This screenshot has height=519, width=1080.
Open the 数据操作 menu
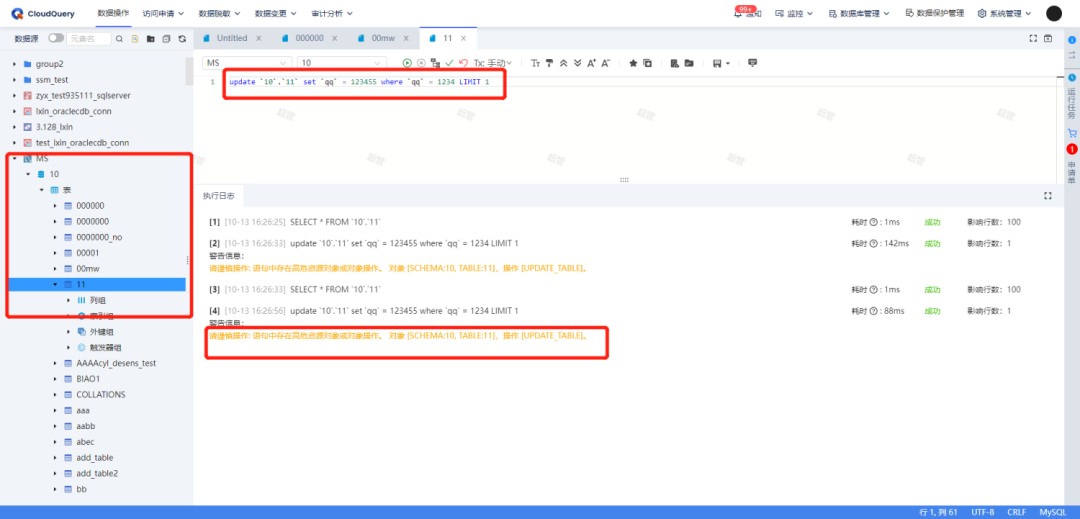click(x=113, y=13)
